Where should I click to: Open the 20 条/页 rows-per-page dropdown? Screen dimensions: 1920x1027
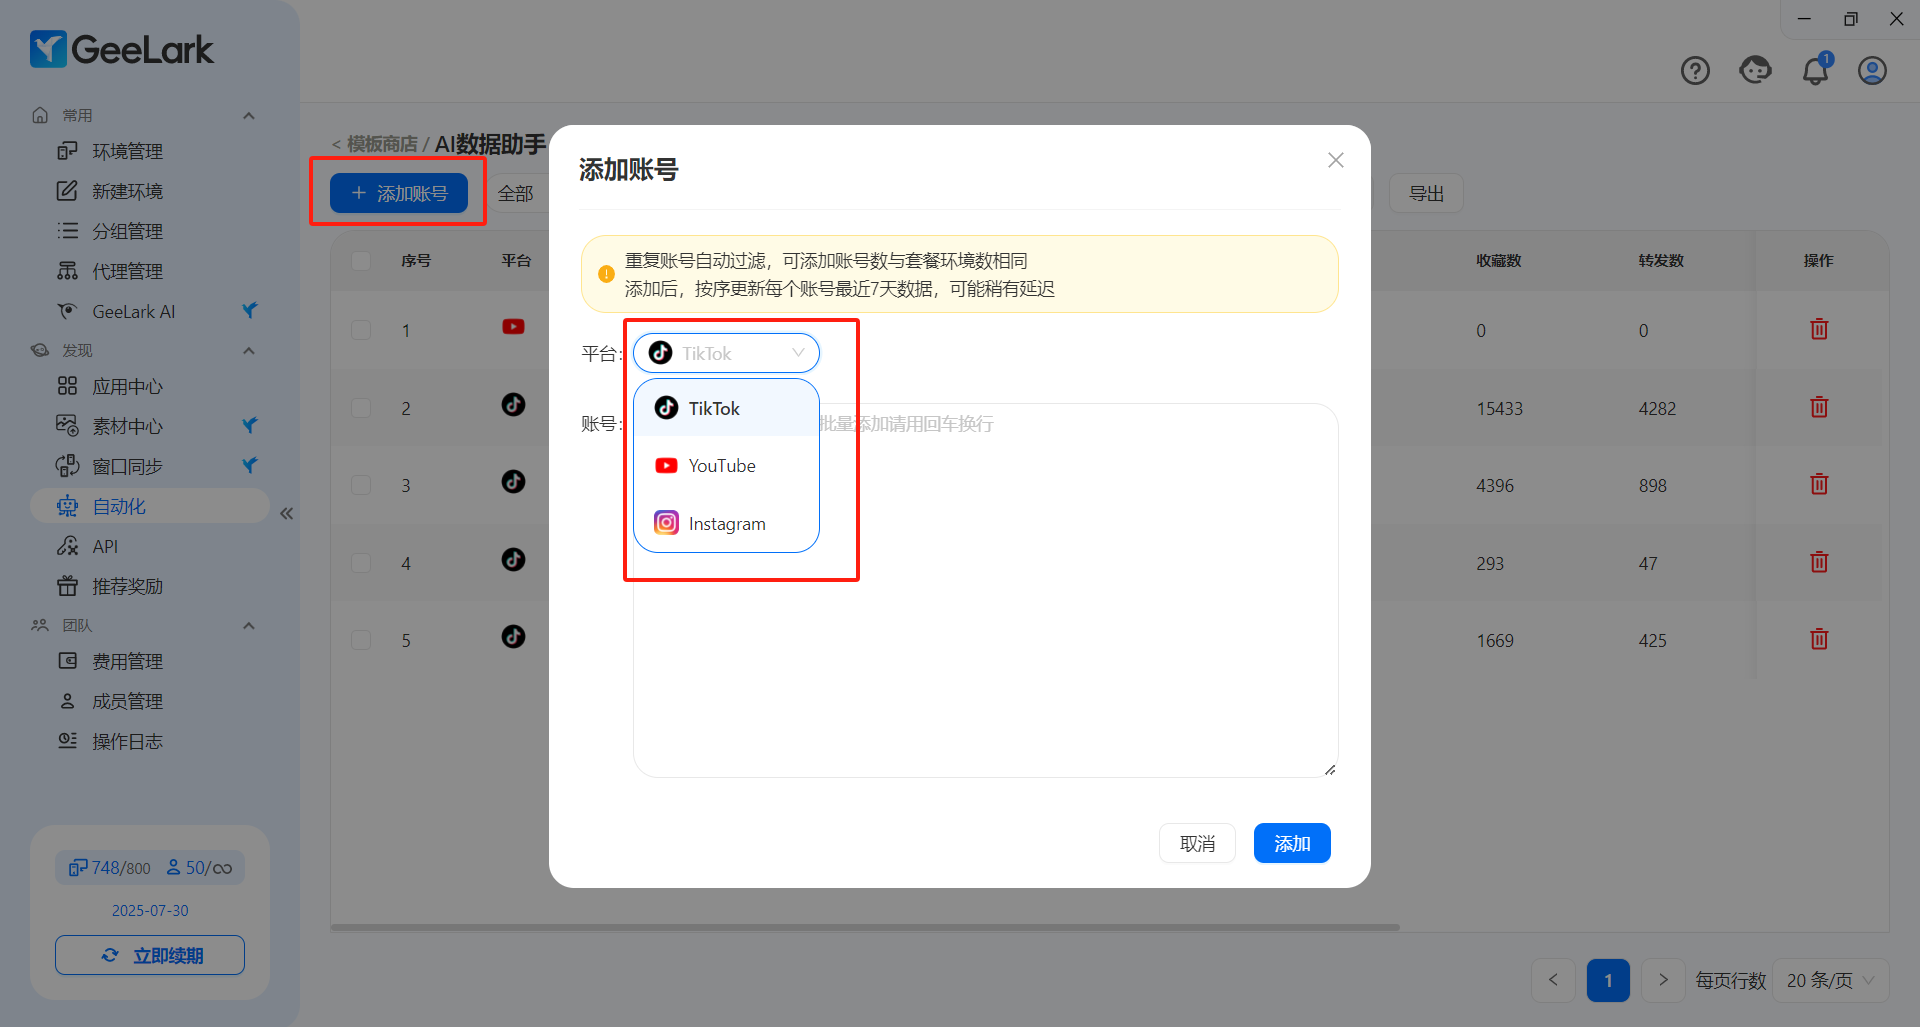1830,980
